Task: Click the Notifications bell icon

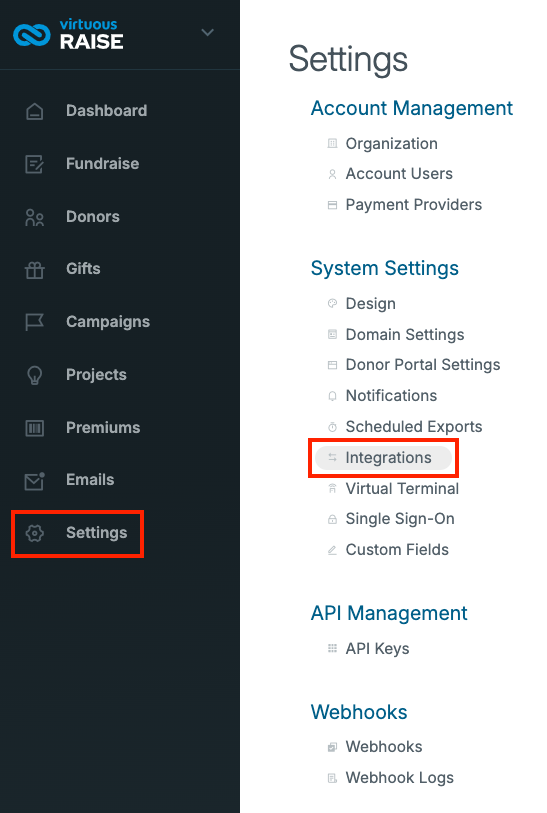Action: [332, 396]
